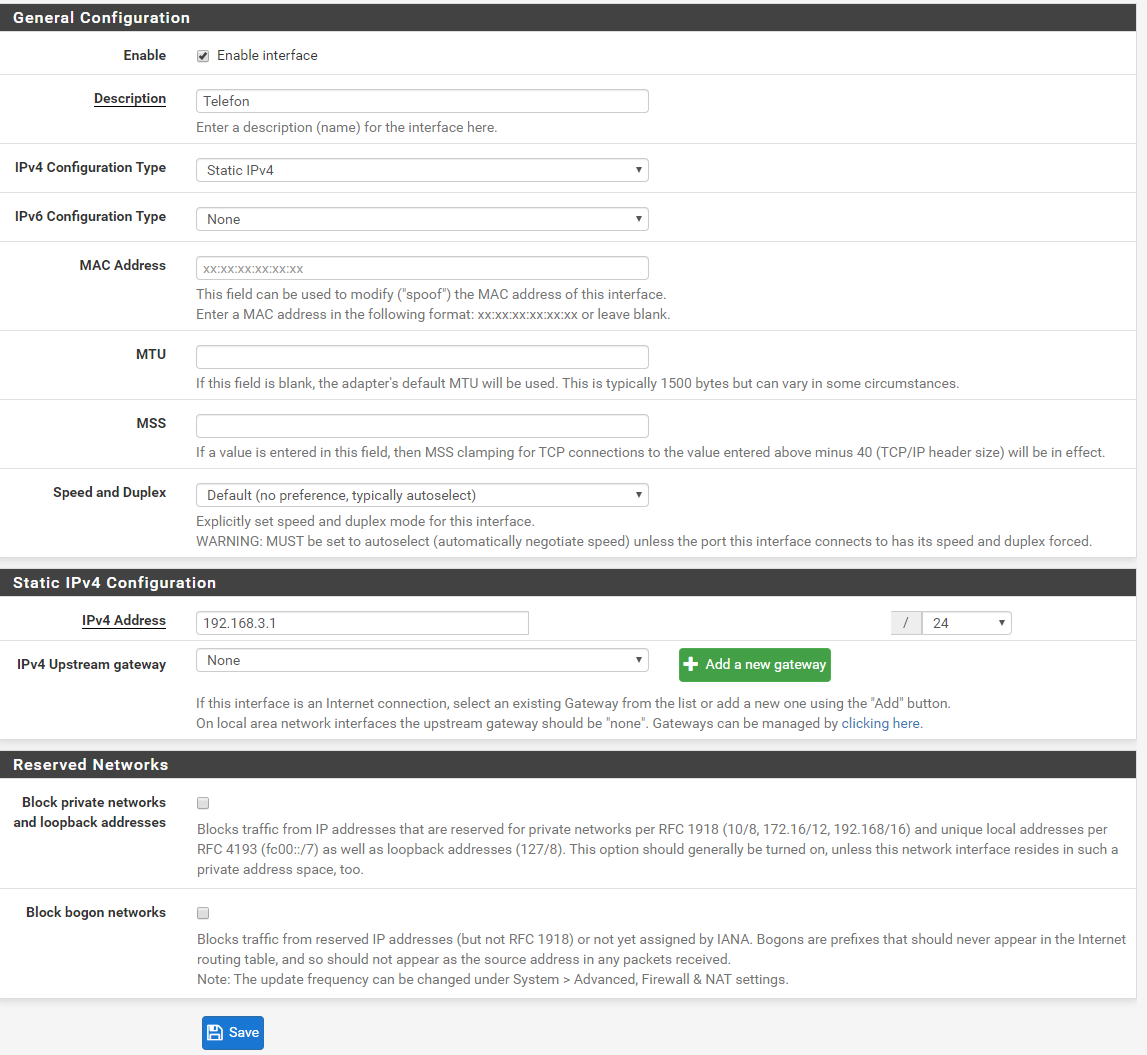Click the 'Enable interface' label text

[267, 56]
